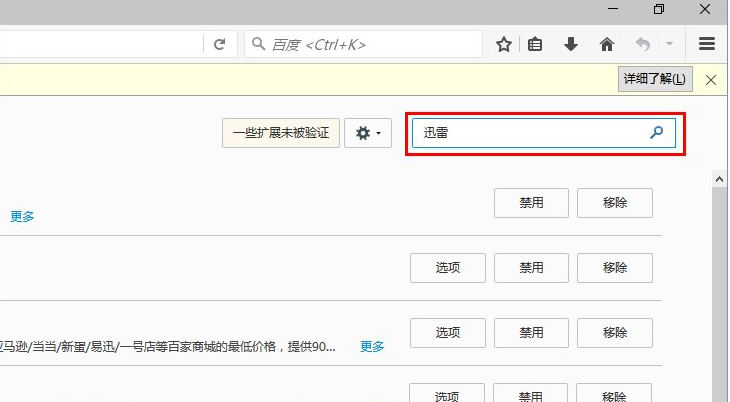This screenshot has height=402, width=730.
Task: Click the reload page icon
Action: coord(219,44)
